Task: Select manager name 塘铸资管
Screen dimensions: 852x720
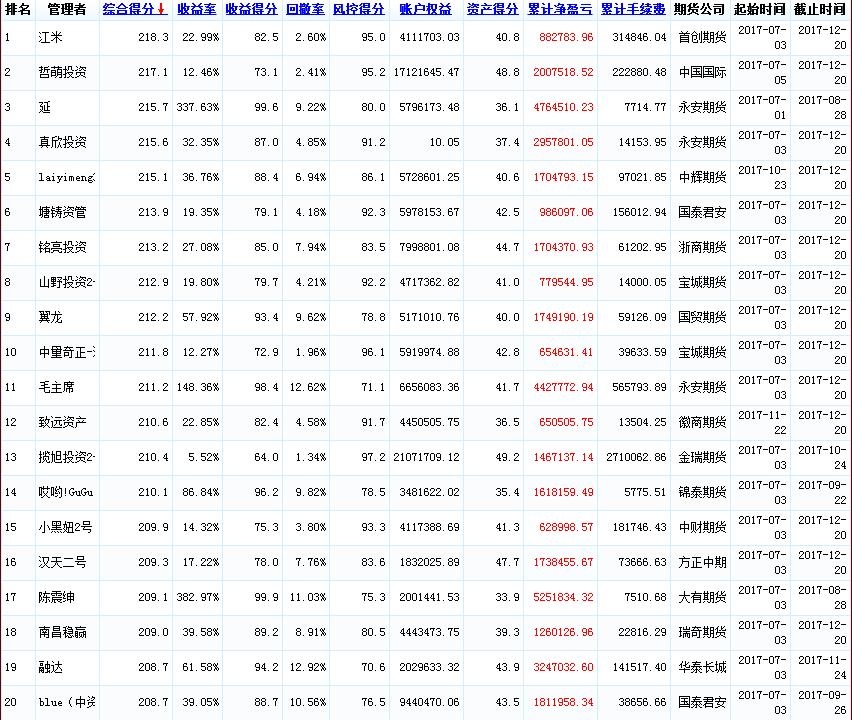Action: [62, 212]
